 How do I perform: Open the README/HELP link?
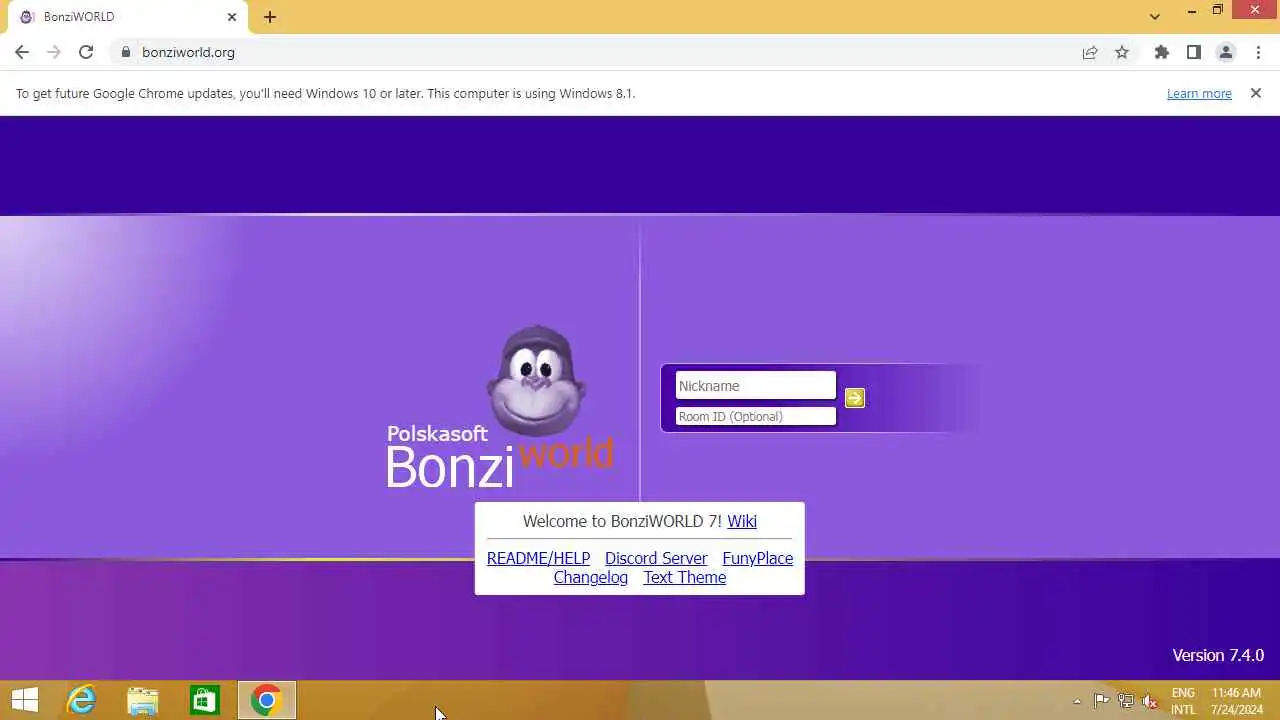pyautogui.click(x=538, y=558)
